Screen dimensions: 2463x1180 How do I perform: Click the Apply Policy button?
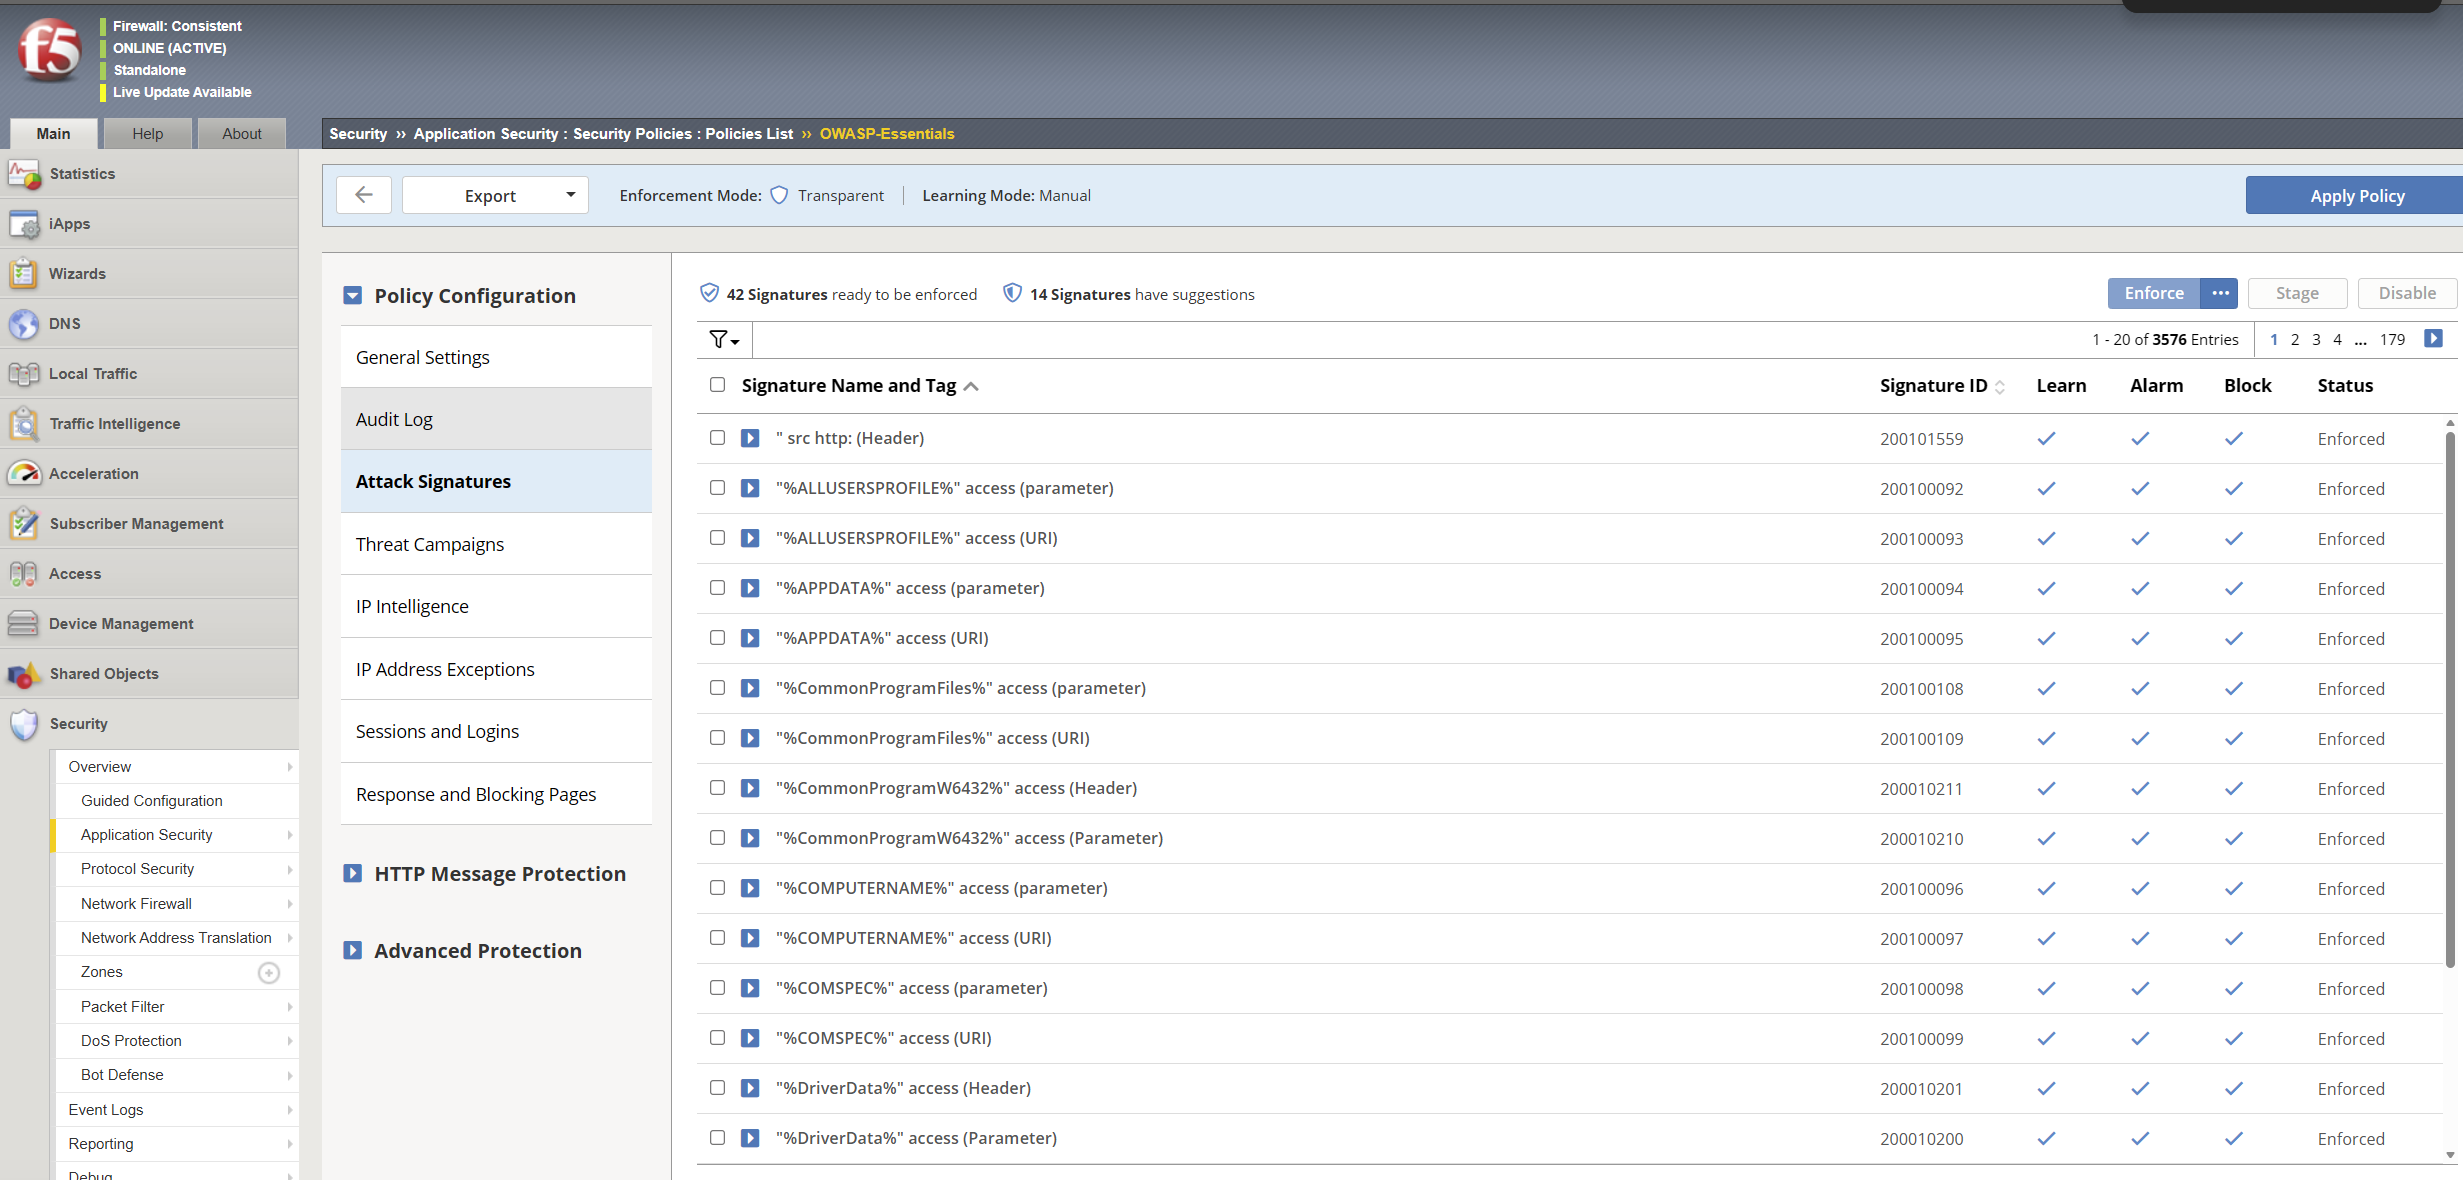tap(2356, 195)
